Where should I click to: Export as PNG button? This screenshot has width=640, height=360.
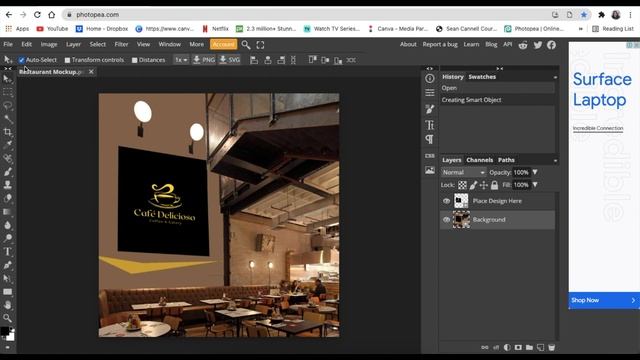[204, 60]
